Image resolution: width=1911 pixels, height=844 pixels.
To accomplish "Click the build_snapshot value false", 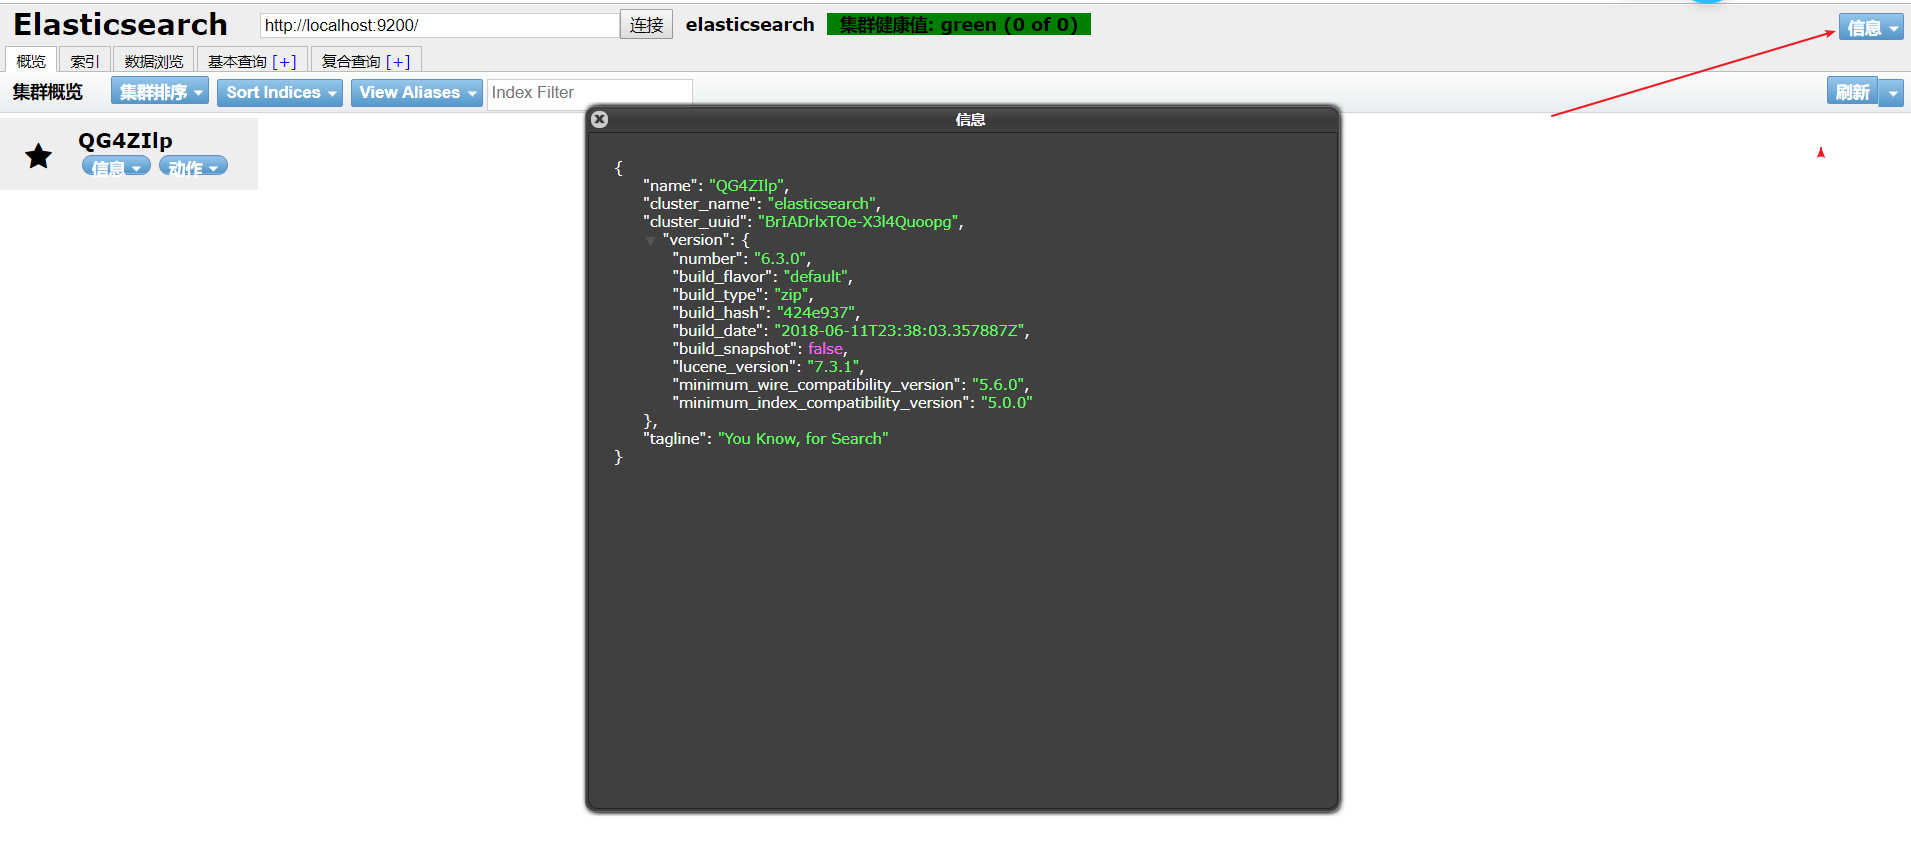I will pyautogui.click(x=825, y=349).
